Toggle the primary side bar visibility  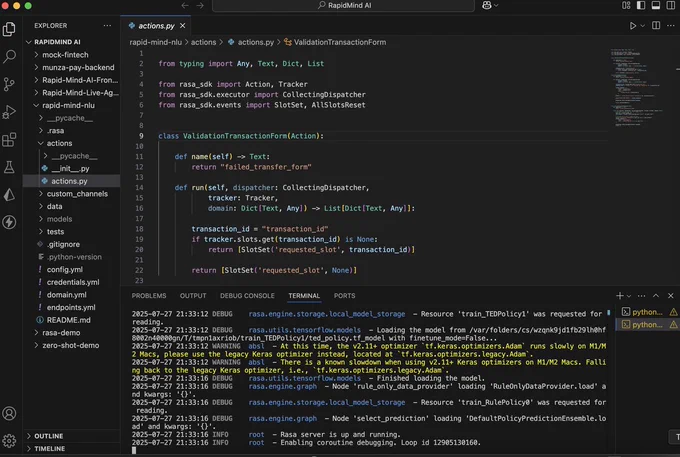641,5
